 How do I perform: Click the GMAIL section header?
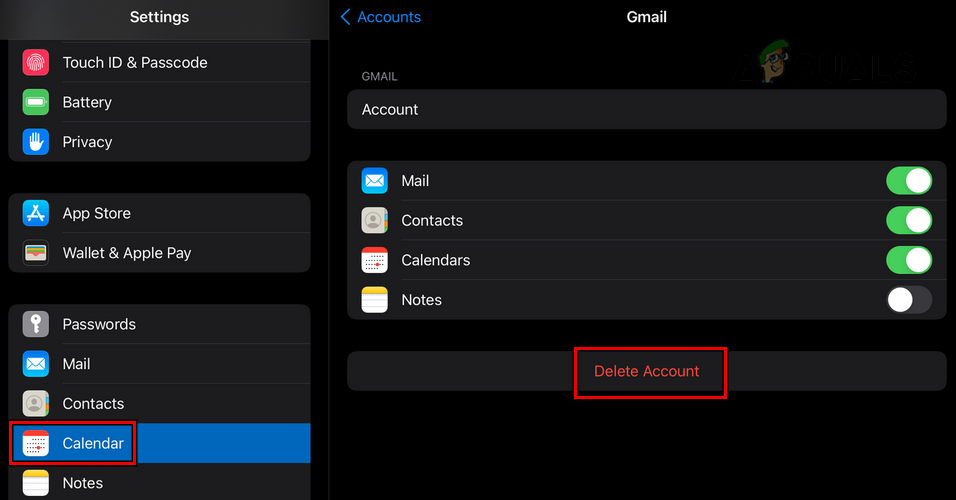(x=379, y=76)
